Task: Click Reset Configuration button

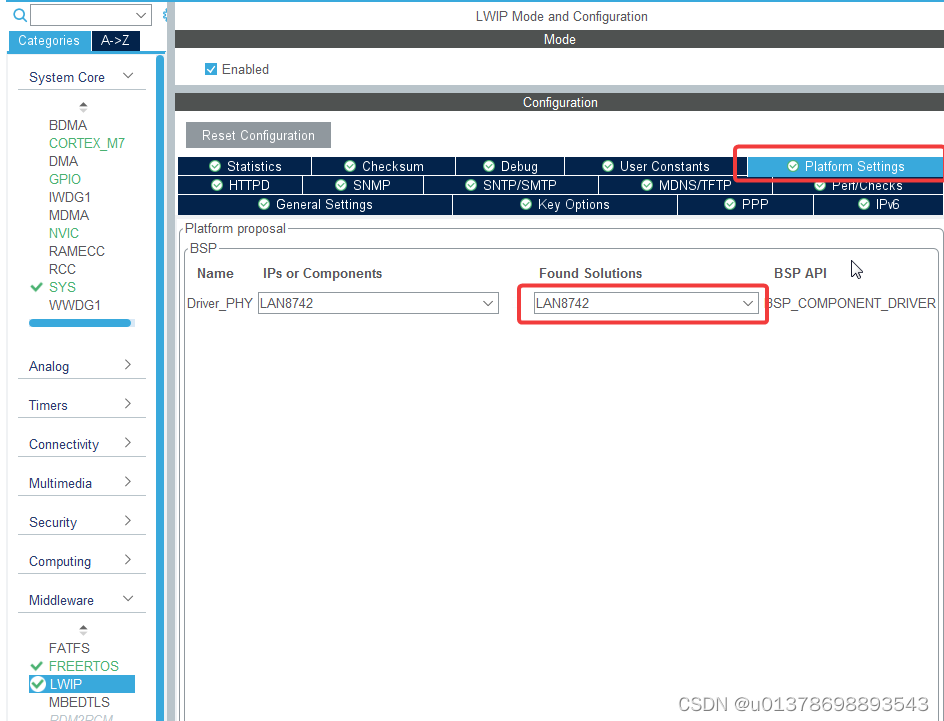Action: click(x=258, y=135)
